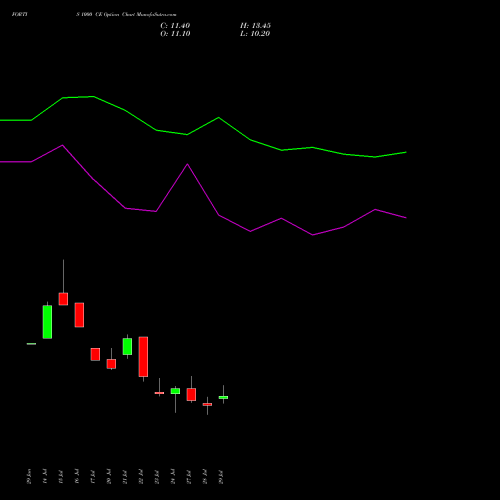Click the close value C: 11.40
The height and width of the screenshot is (500, 500).
(x=175, y=26)
